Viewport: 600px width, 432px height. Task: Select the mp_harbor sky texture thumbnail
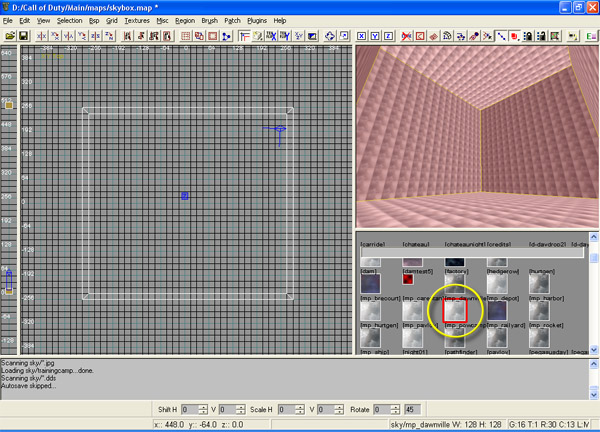click(539, 311)
